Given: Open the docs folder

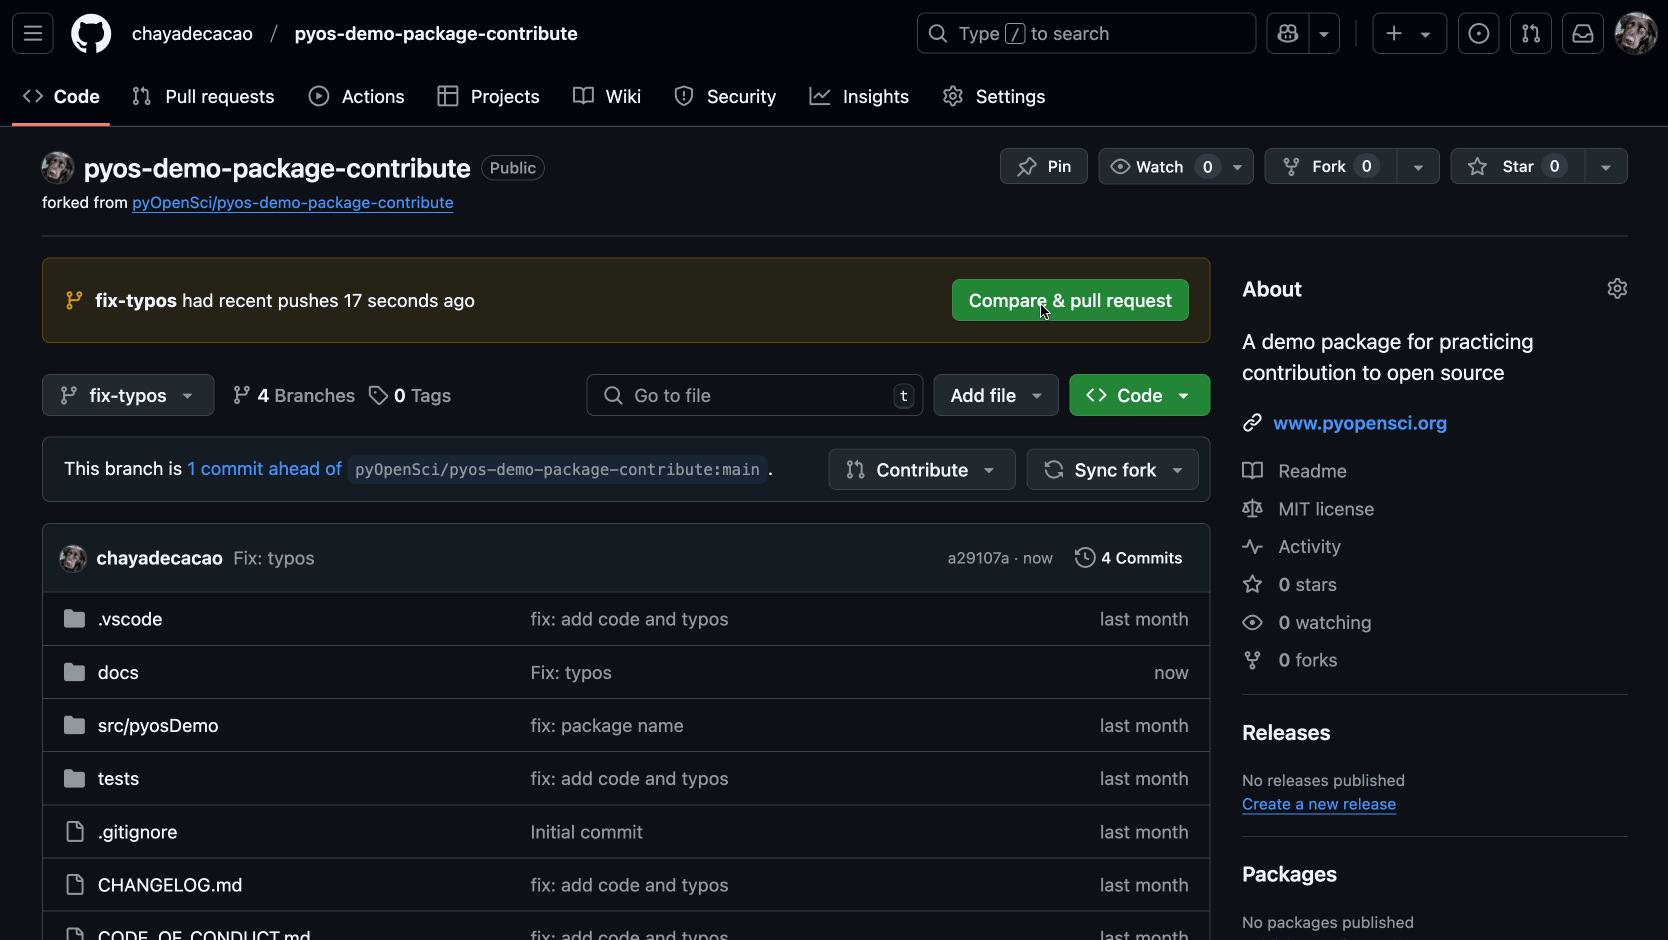Looking at the screenshot, I should click(118, 673).
